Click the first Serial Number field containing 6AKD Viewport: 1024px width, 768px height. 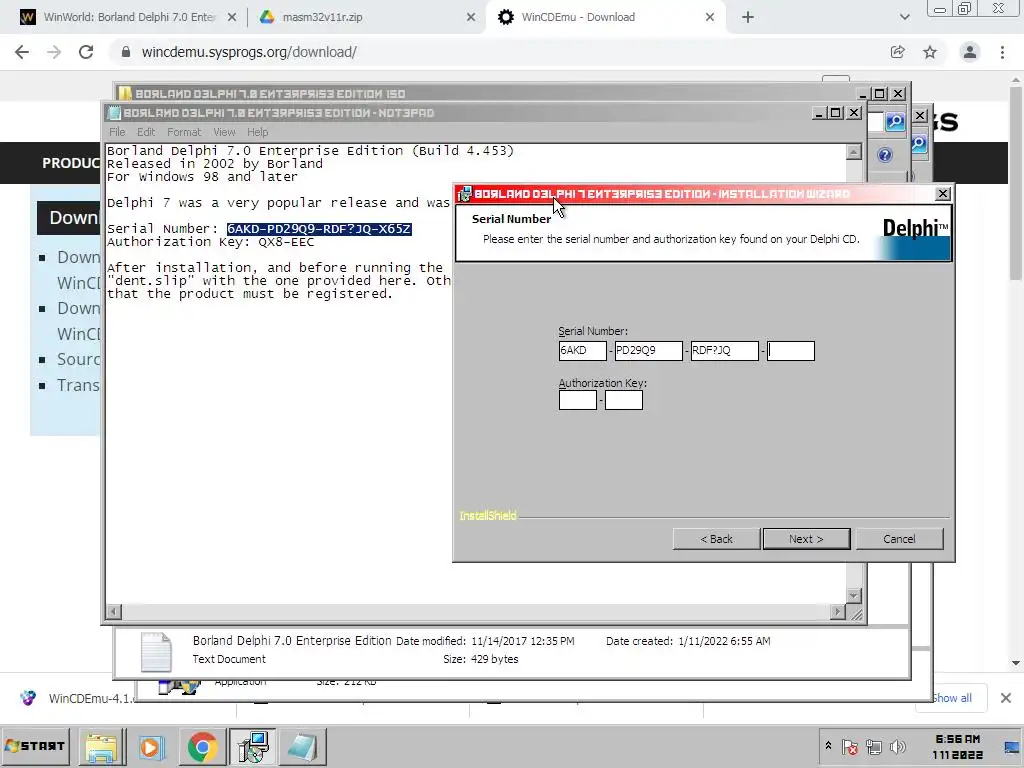tap(583, 351)
